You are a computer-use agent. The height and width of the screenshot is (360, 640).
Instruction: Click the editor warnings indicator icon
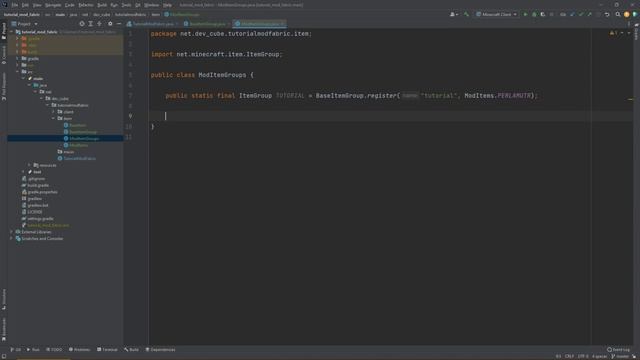coord(613,33)
